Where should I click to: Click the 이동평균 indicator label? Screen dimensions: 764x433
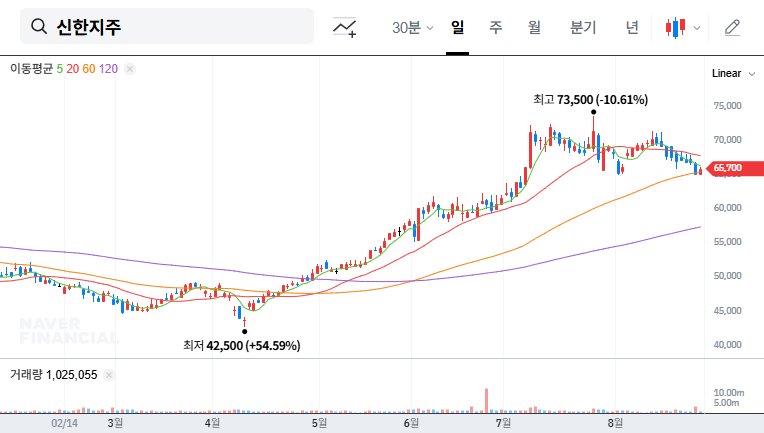[x=31, y=69]
